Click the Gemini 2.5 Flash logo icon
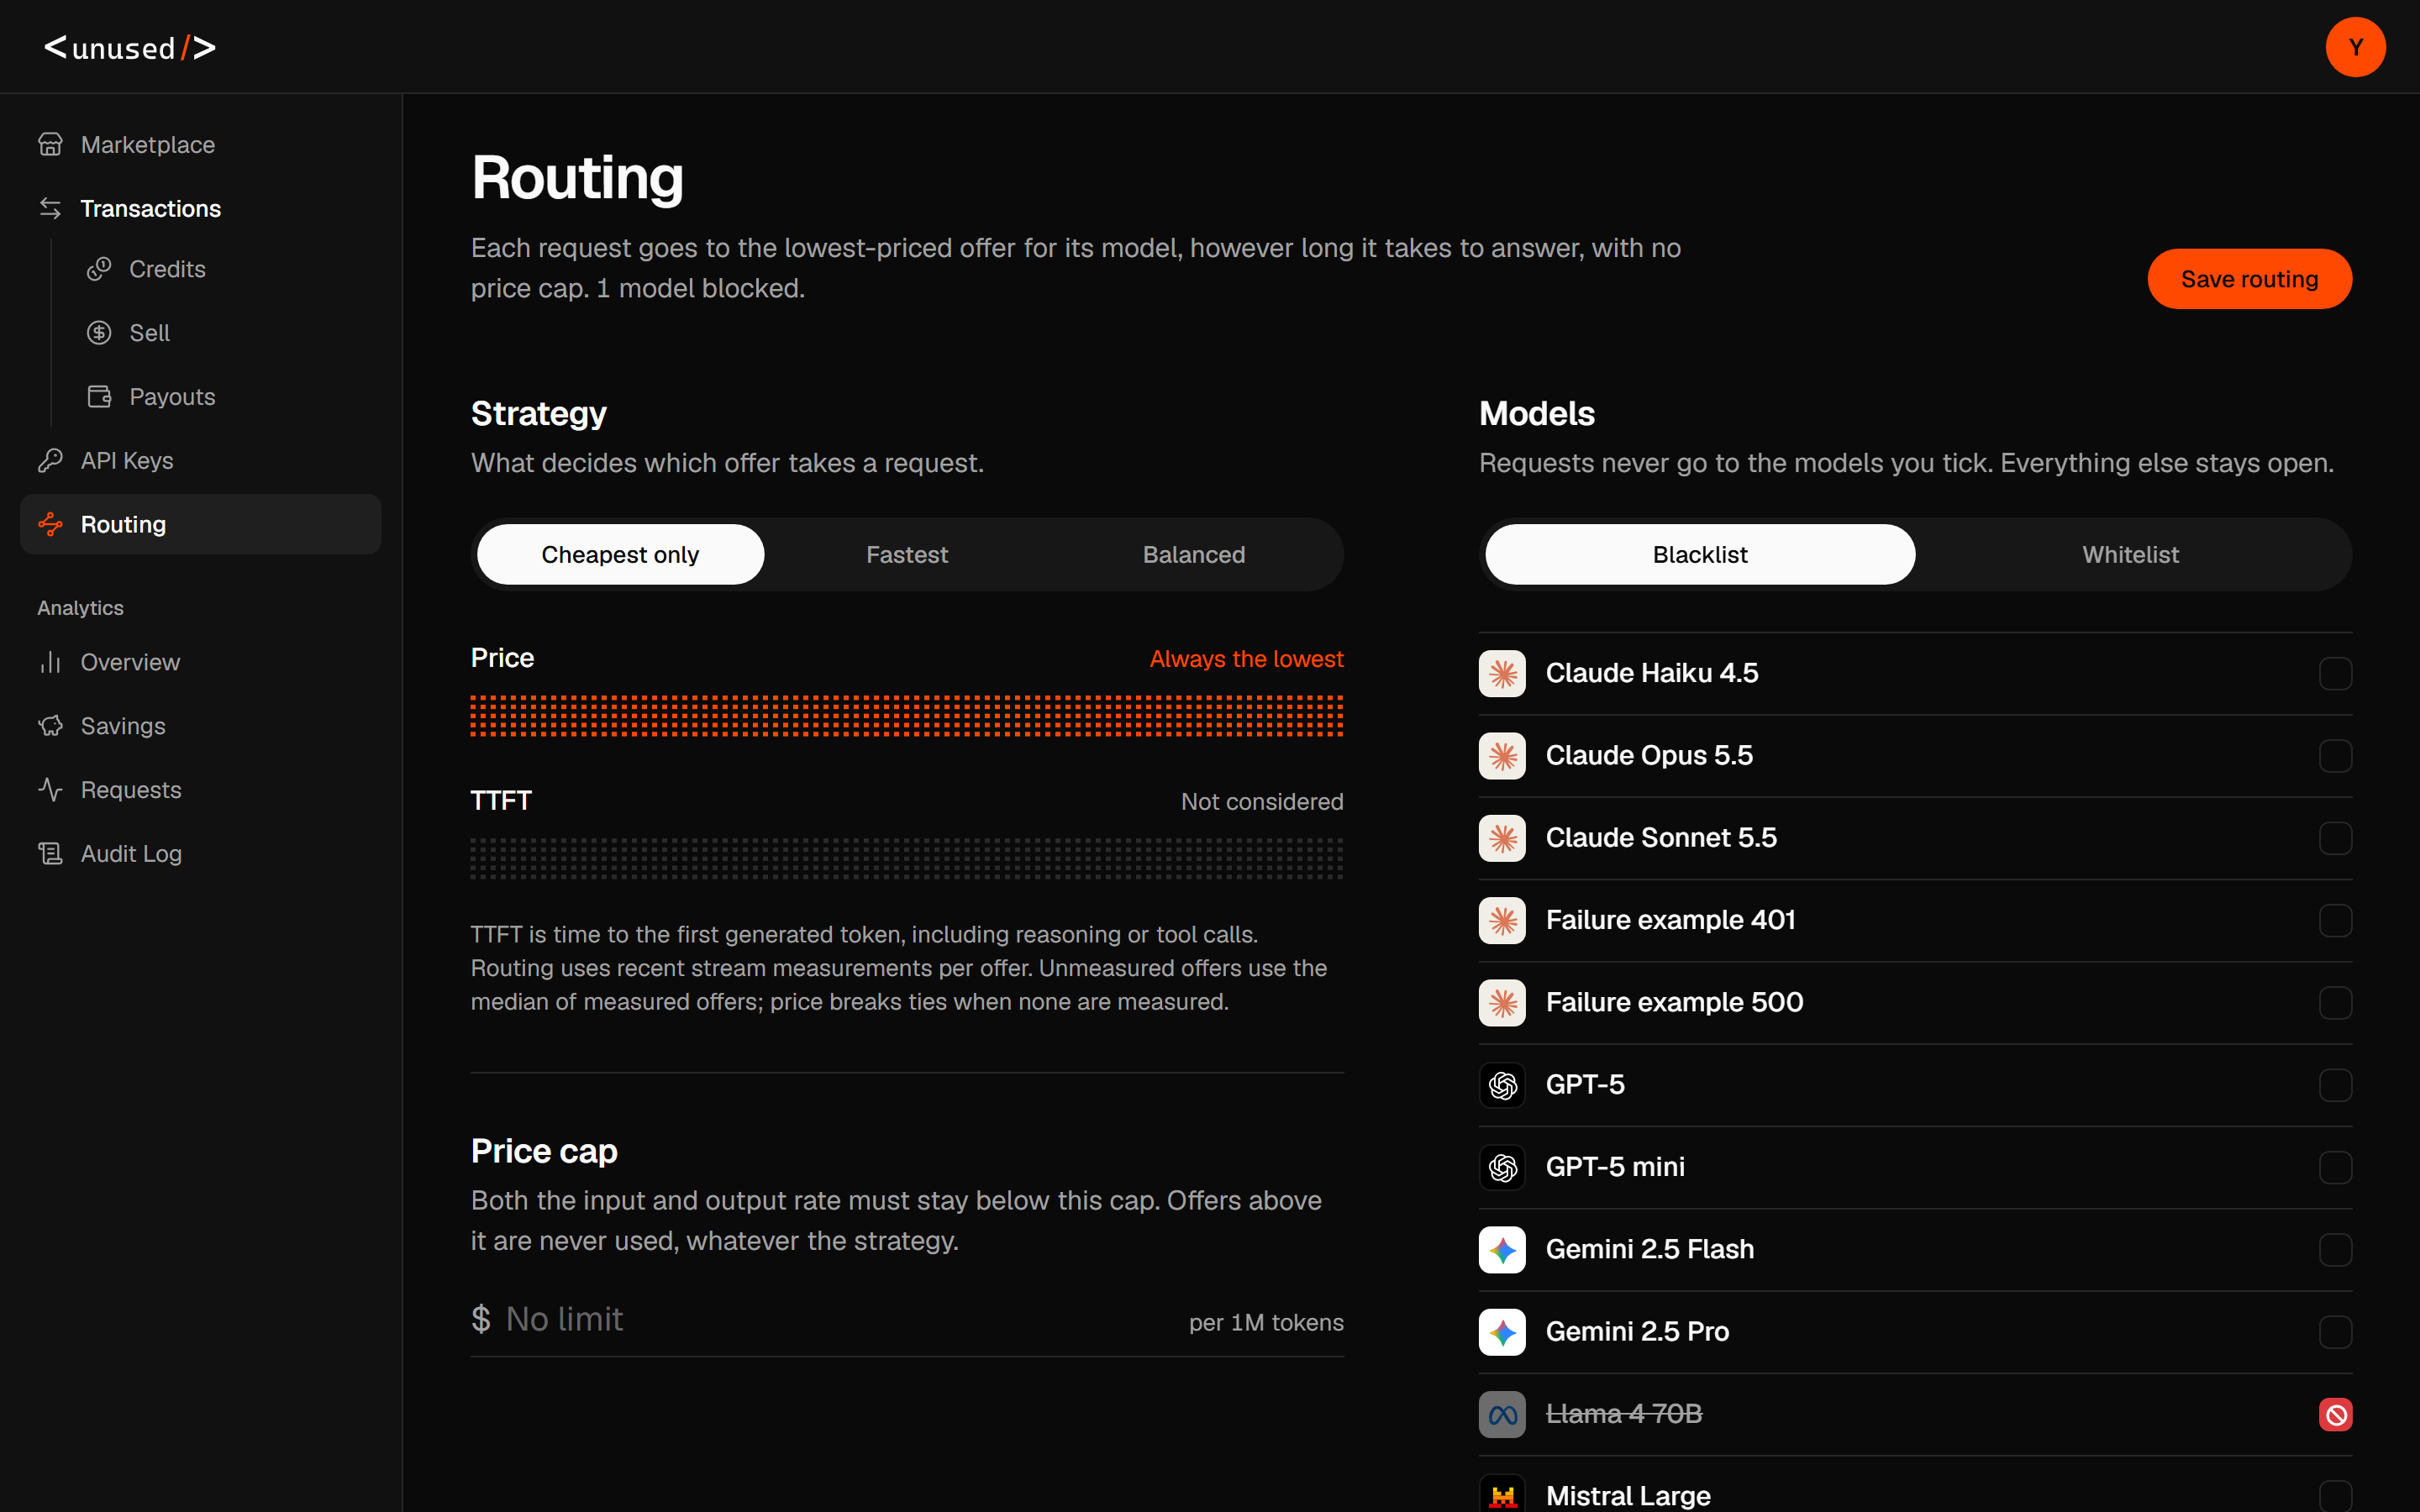This screenshot has height=1512, width=2420. tap(1502, 1250)
